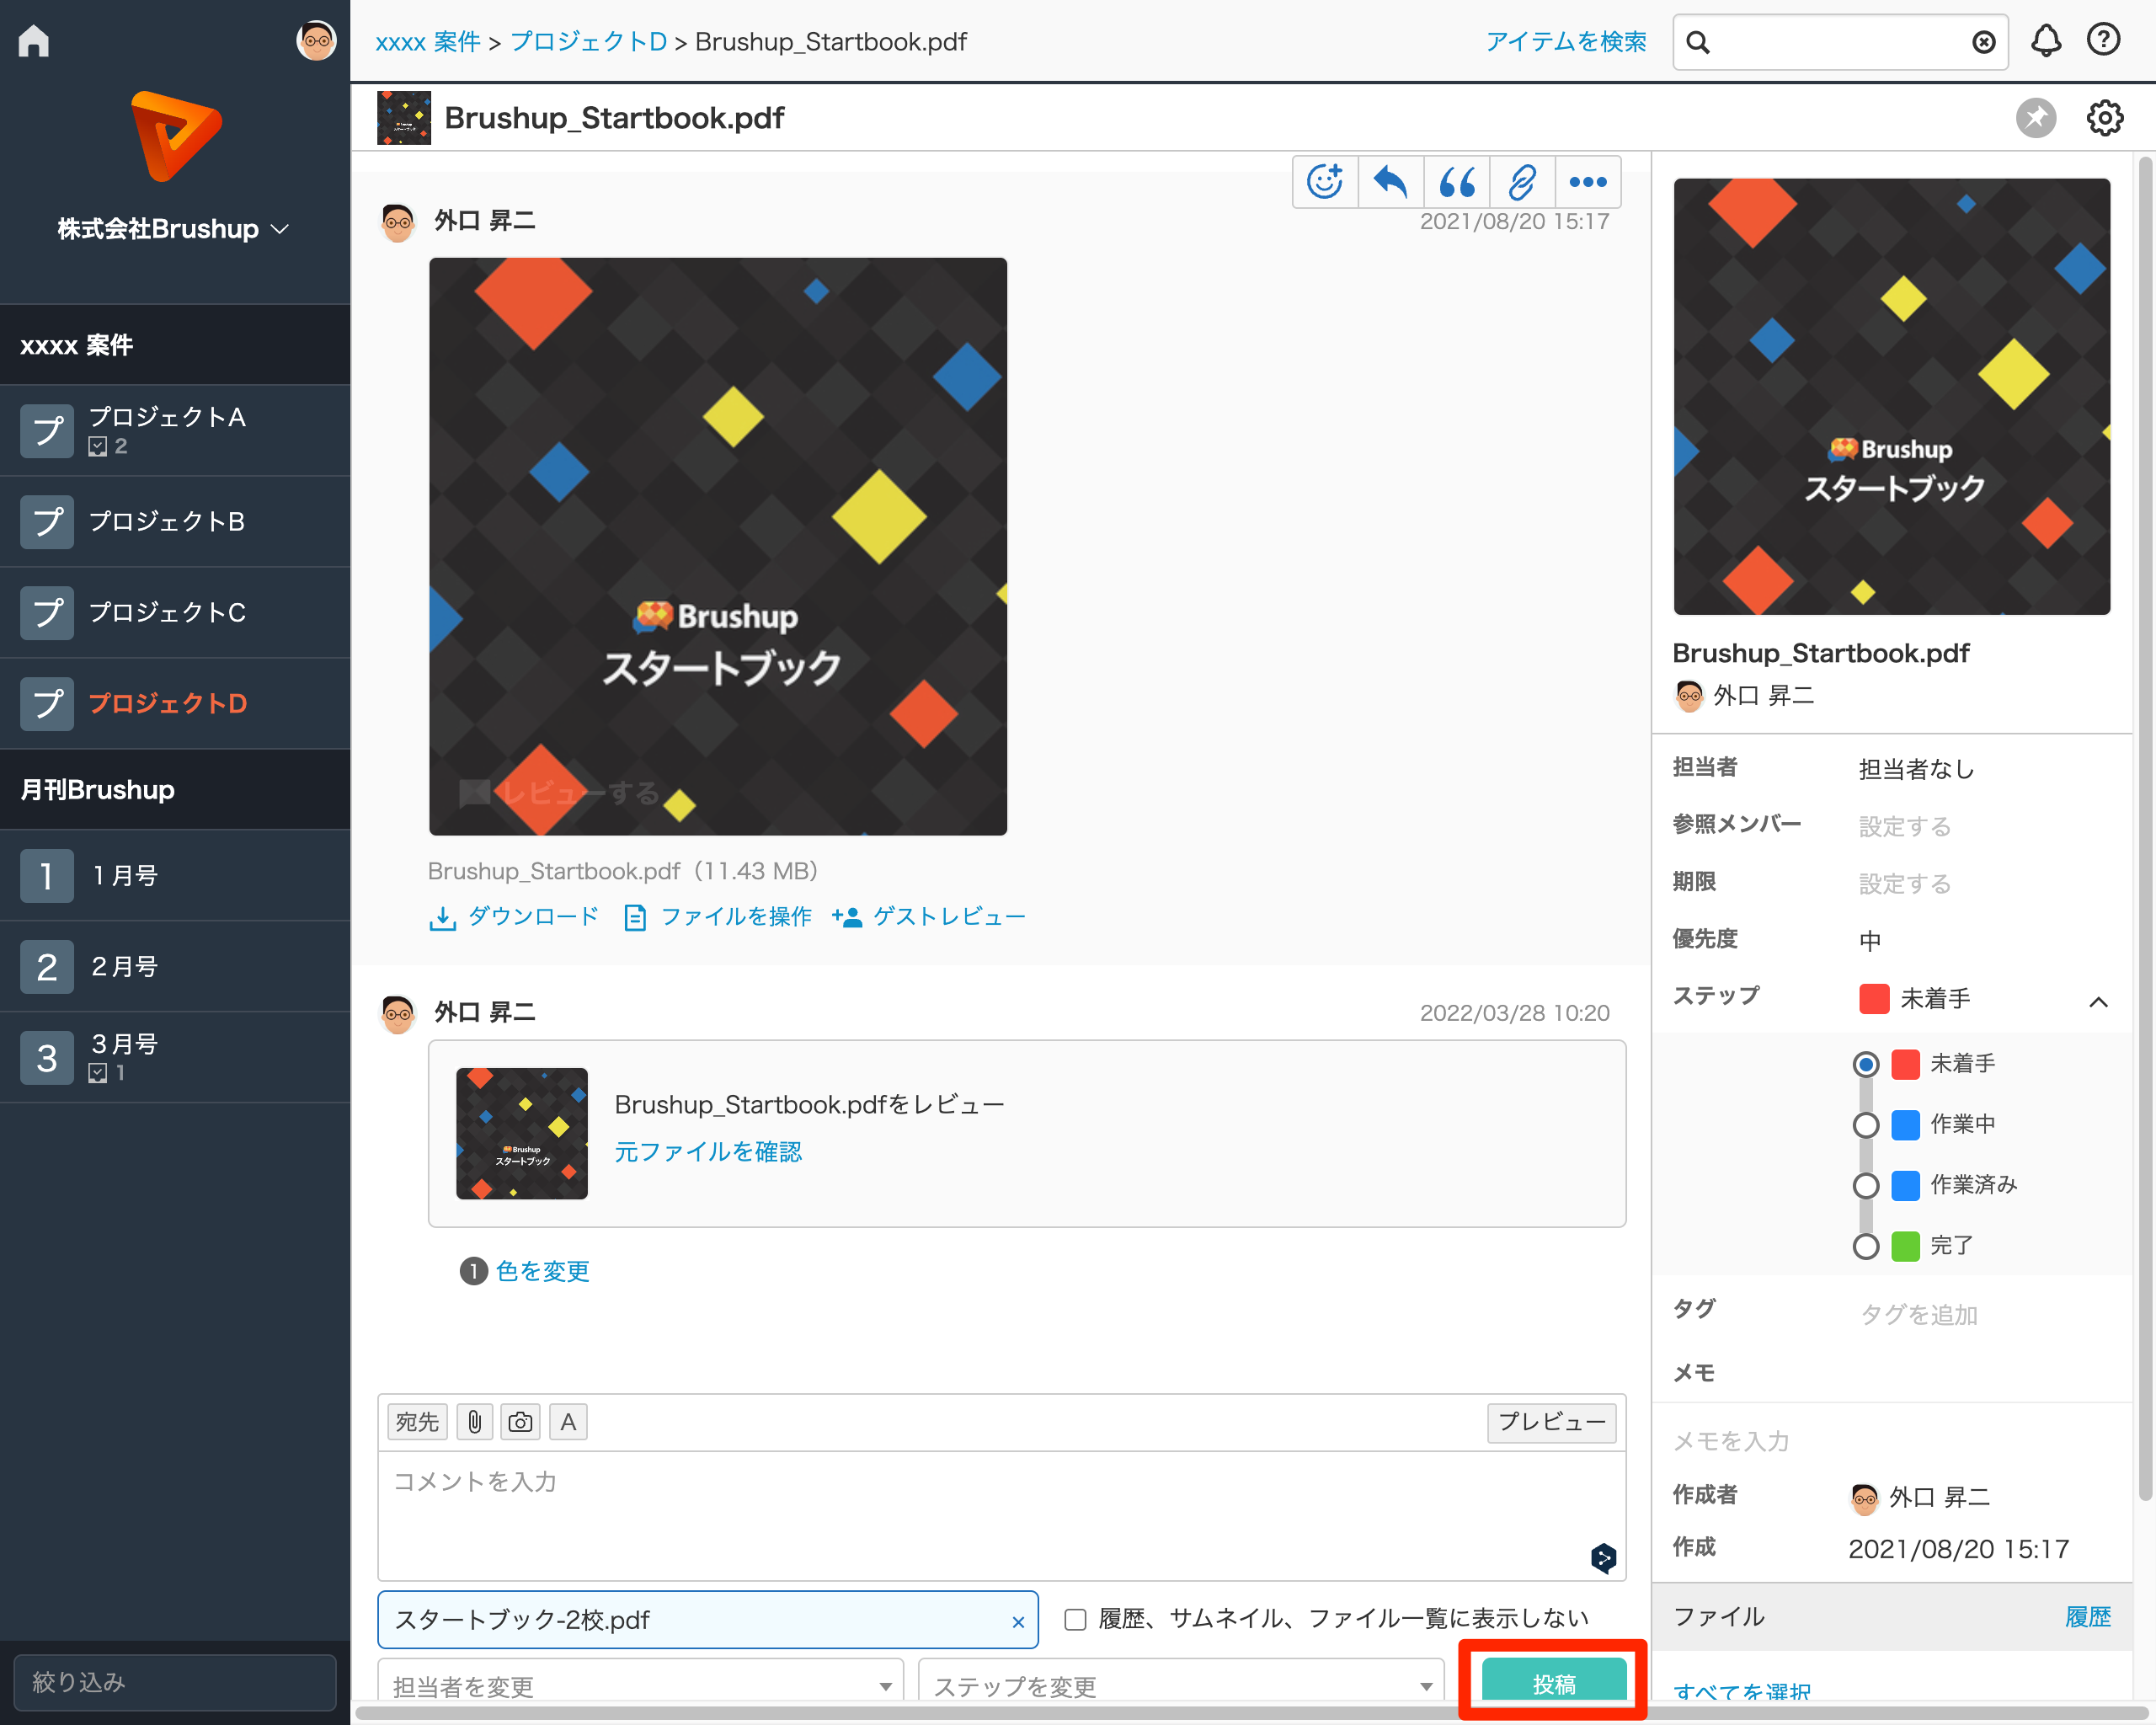Clear the item search field
Viewport: 2156px width, 1725px height.
tap(1983, 42)
